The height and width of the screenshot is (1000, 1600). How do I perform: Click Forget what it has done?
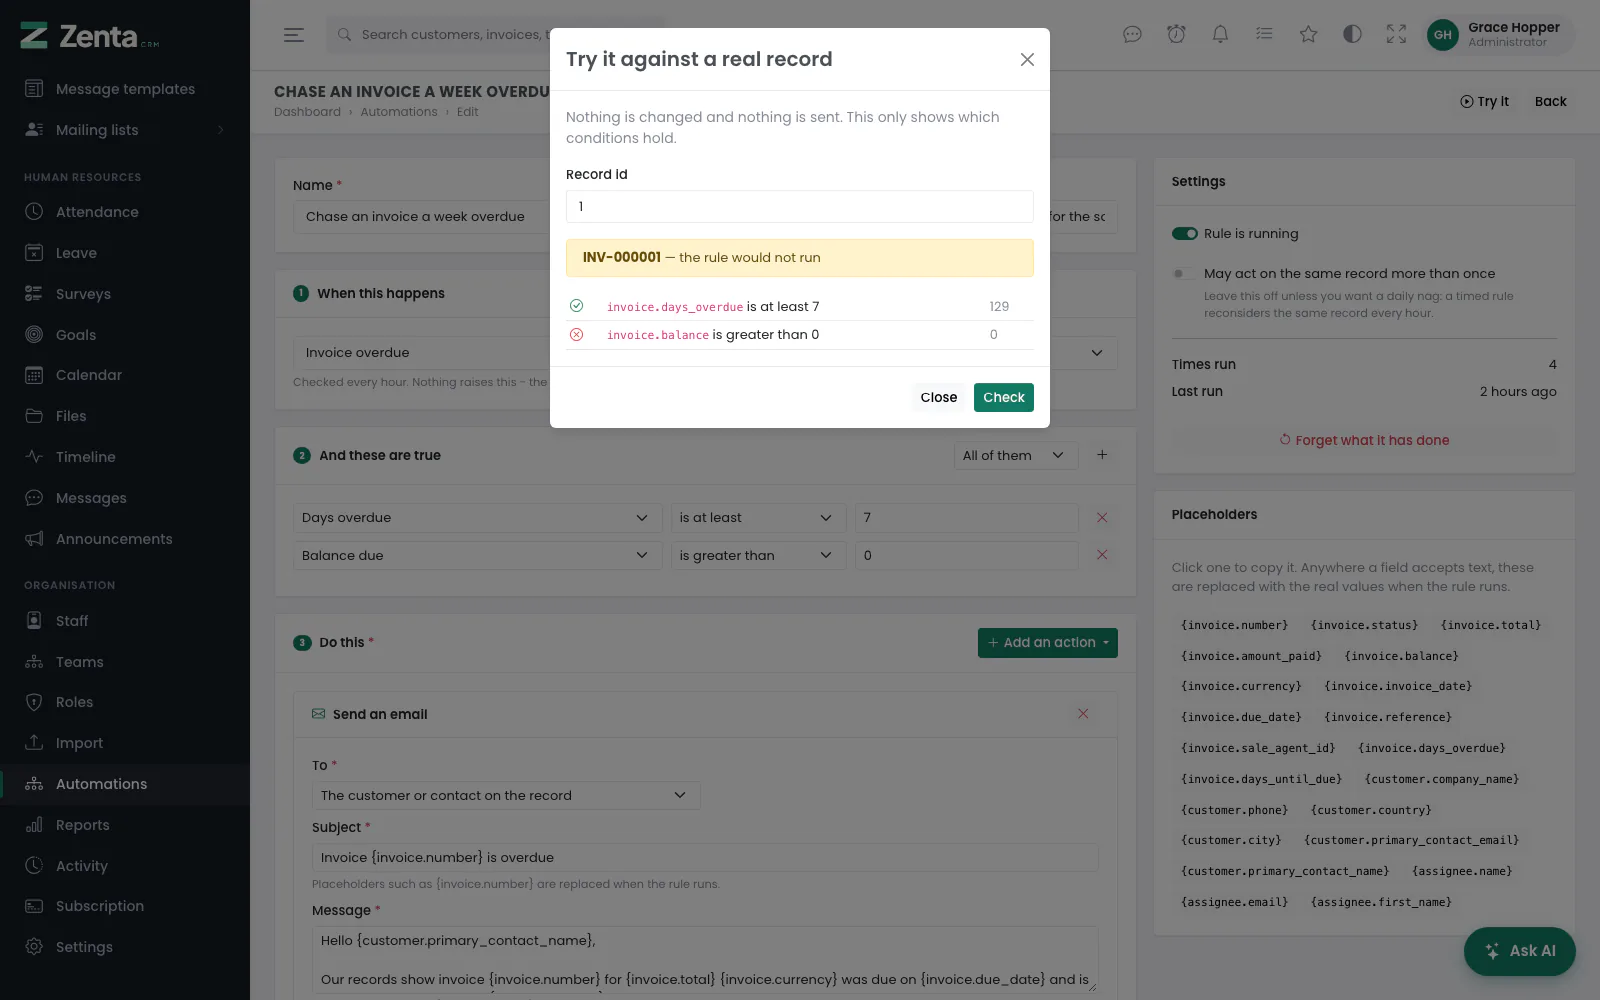point(1364,440)
